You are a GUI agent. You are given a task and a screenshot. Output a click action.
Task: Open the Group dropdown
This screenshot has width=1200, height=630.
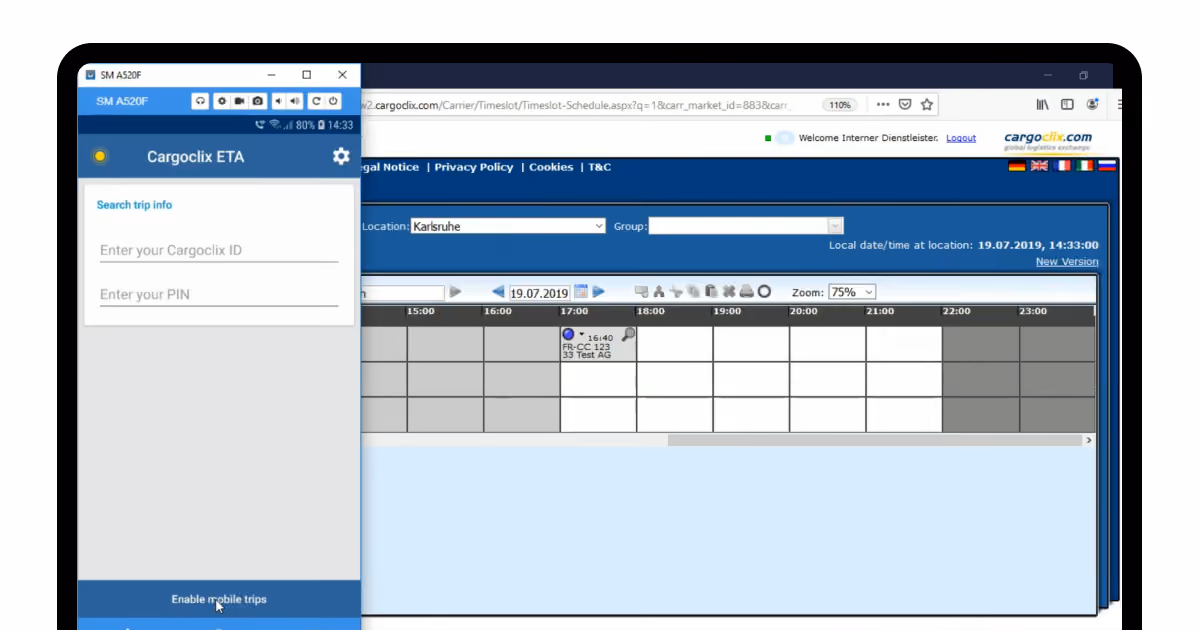coord(746,226)
